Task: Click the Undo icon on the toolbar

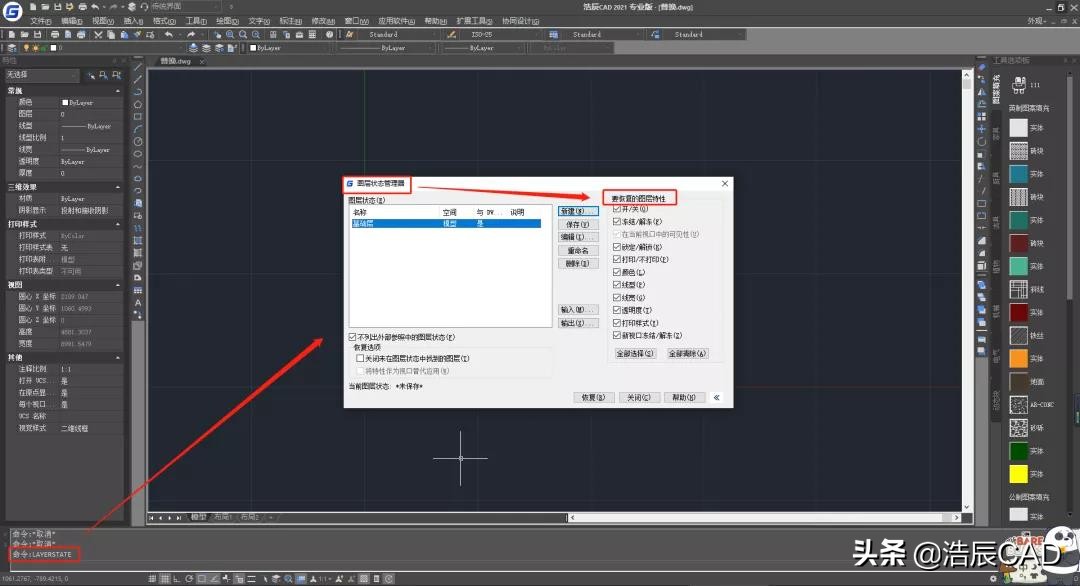Action: click(x=169, y=34)
